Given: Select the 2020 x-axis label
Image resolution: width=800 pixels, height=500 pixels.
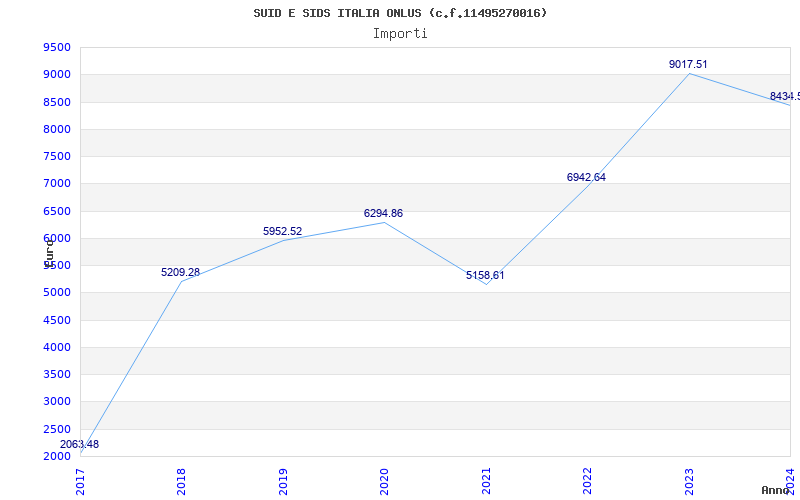Looking at the screenshot, I should click(384, 482).
